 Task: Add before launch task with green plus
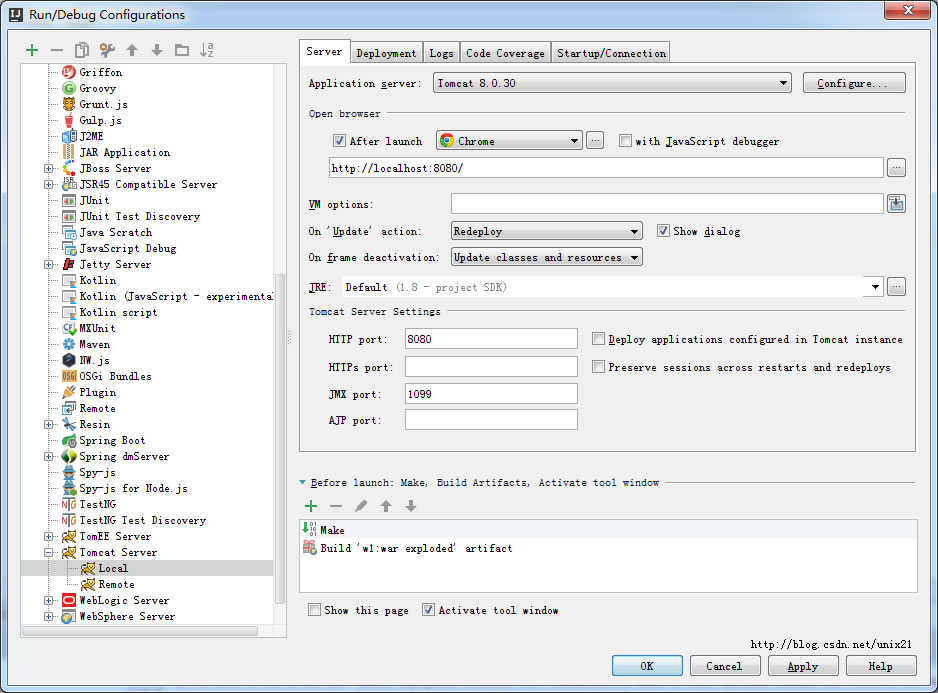pos(311,506)
